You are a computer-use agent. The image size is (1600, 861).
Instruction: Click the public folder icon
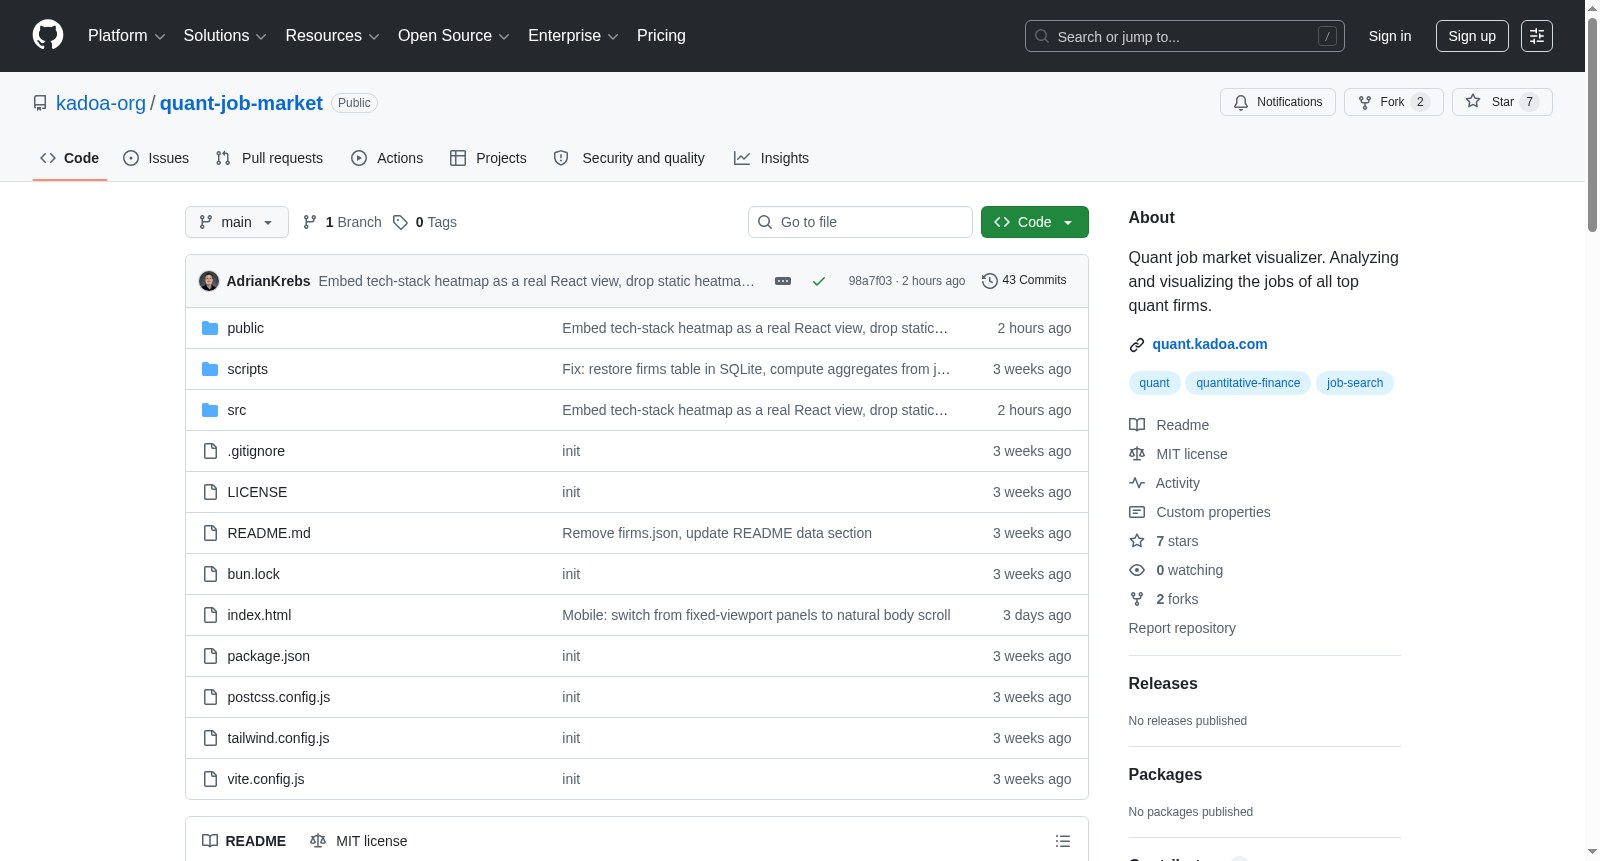coord(210,328)
